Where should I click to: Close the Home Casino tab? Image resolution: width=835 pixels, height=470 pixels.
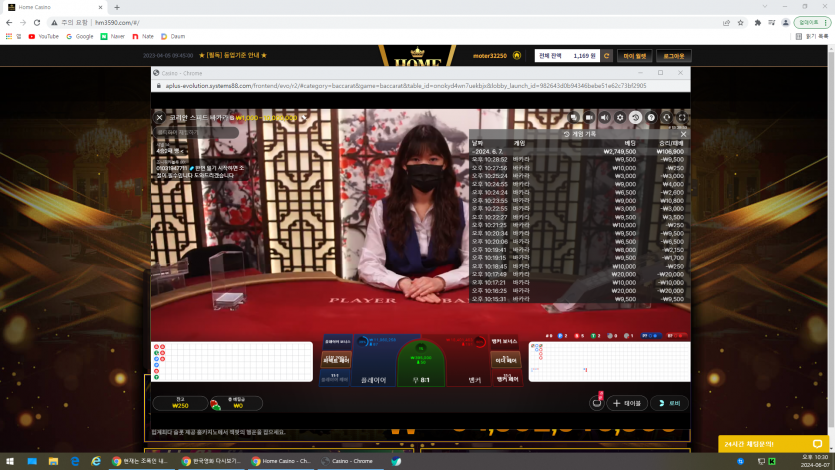pyautogui.click(x=100, y=7)
